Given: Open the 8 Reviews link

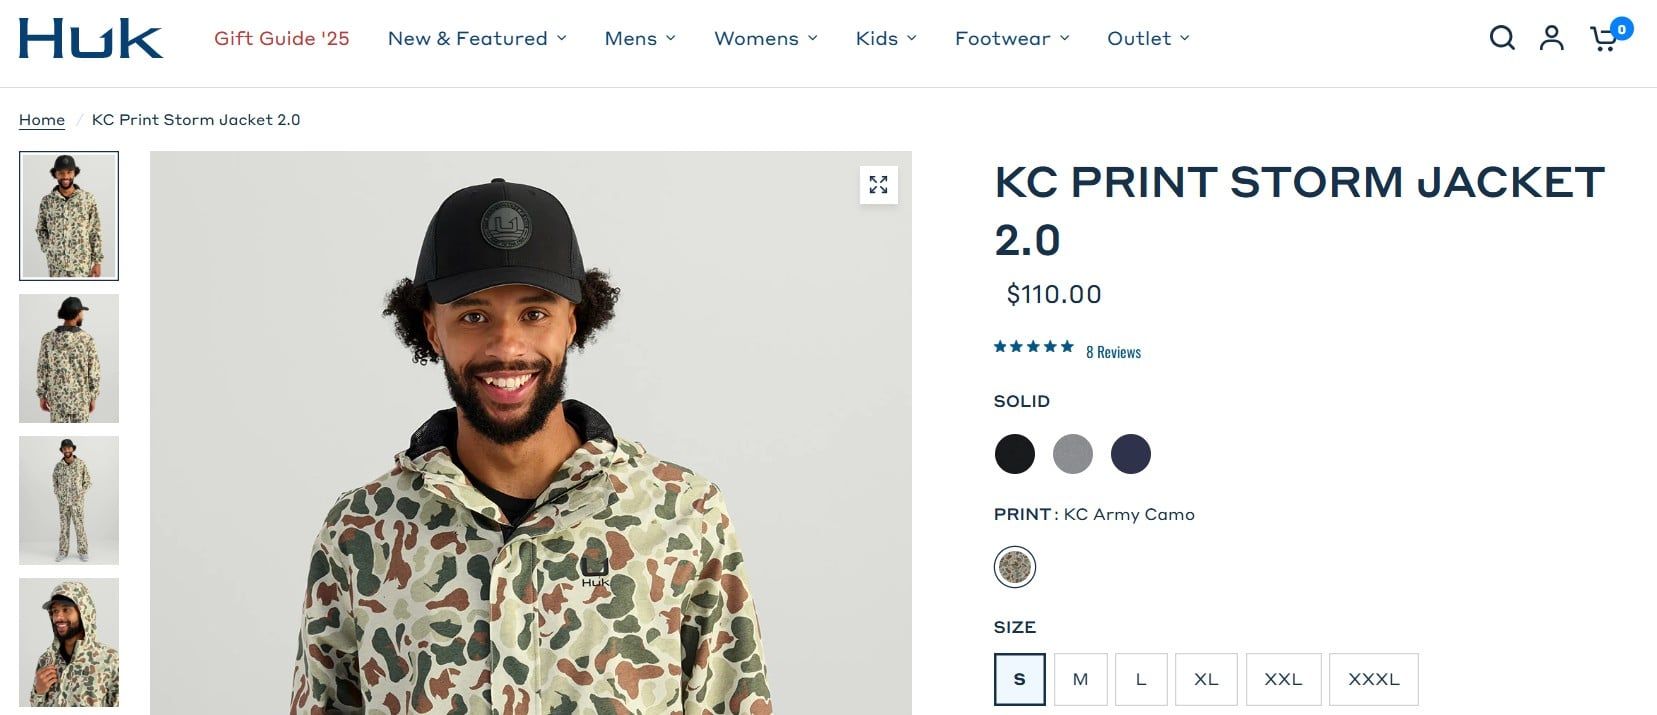Looking at the screenshot, I should 1113,352.
